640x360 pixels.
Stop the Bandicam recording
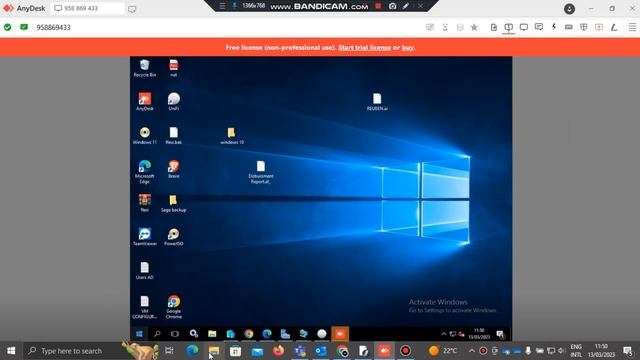378,6
